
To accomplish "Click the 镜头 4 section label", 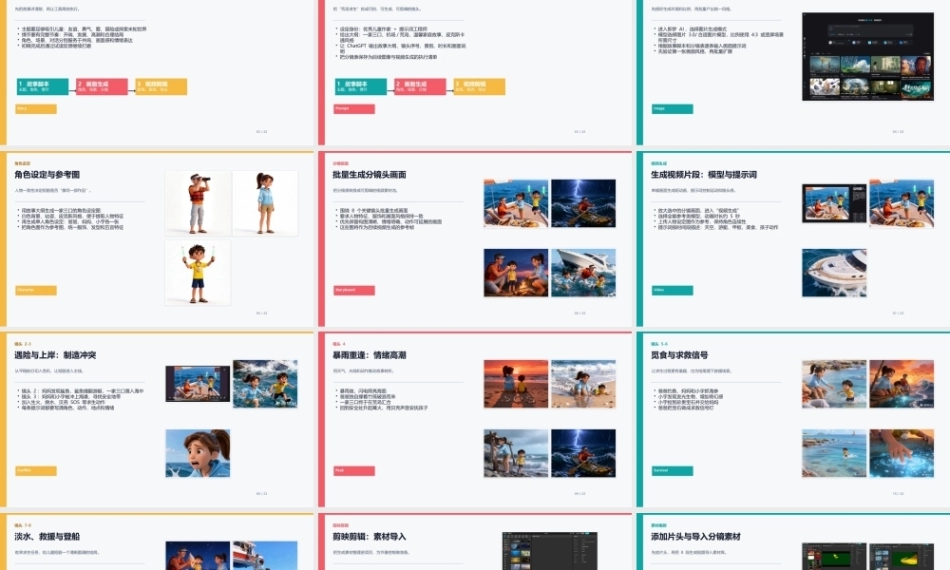I will 339,344.
